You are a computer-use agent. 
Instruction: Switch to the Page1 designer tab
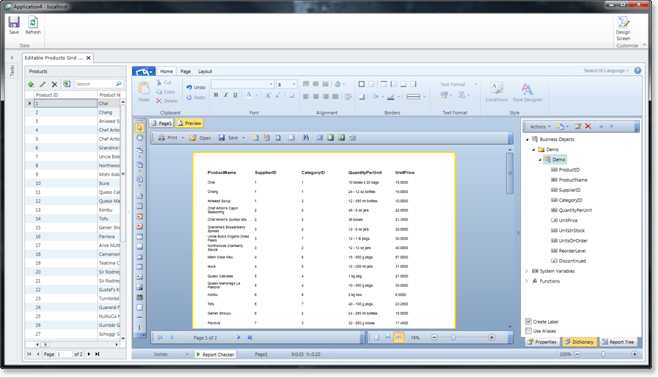(161, 123)
